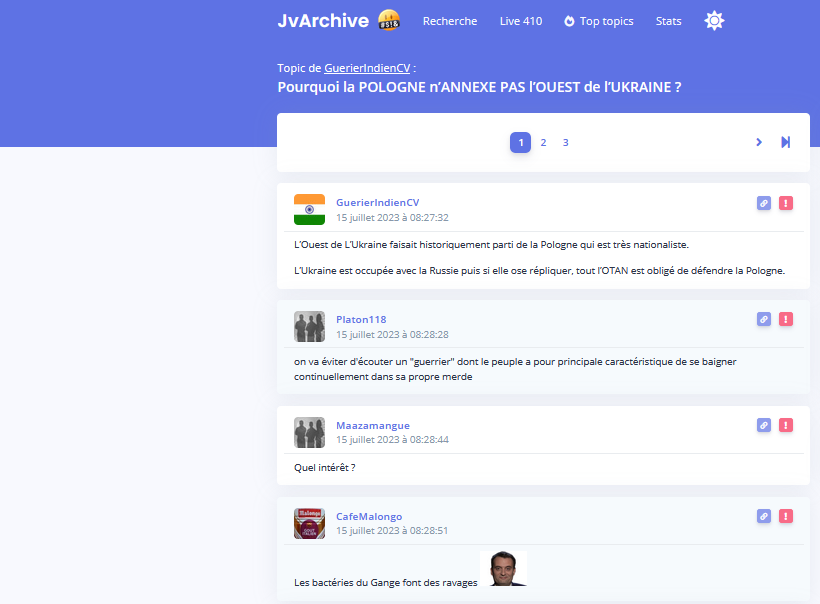Select page 2 of the topic
Viewport: 820px width, 604px height.
click(x=543, y=142)
